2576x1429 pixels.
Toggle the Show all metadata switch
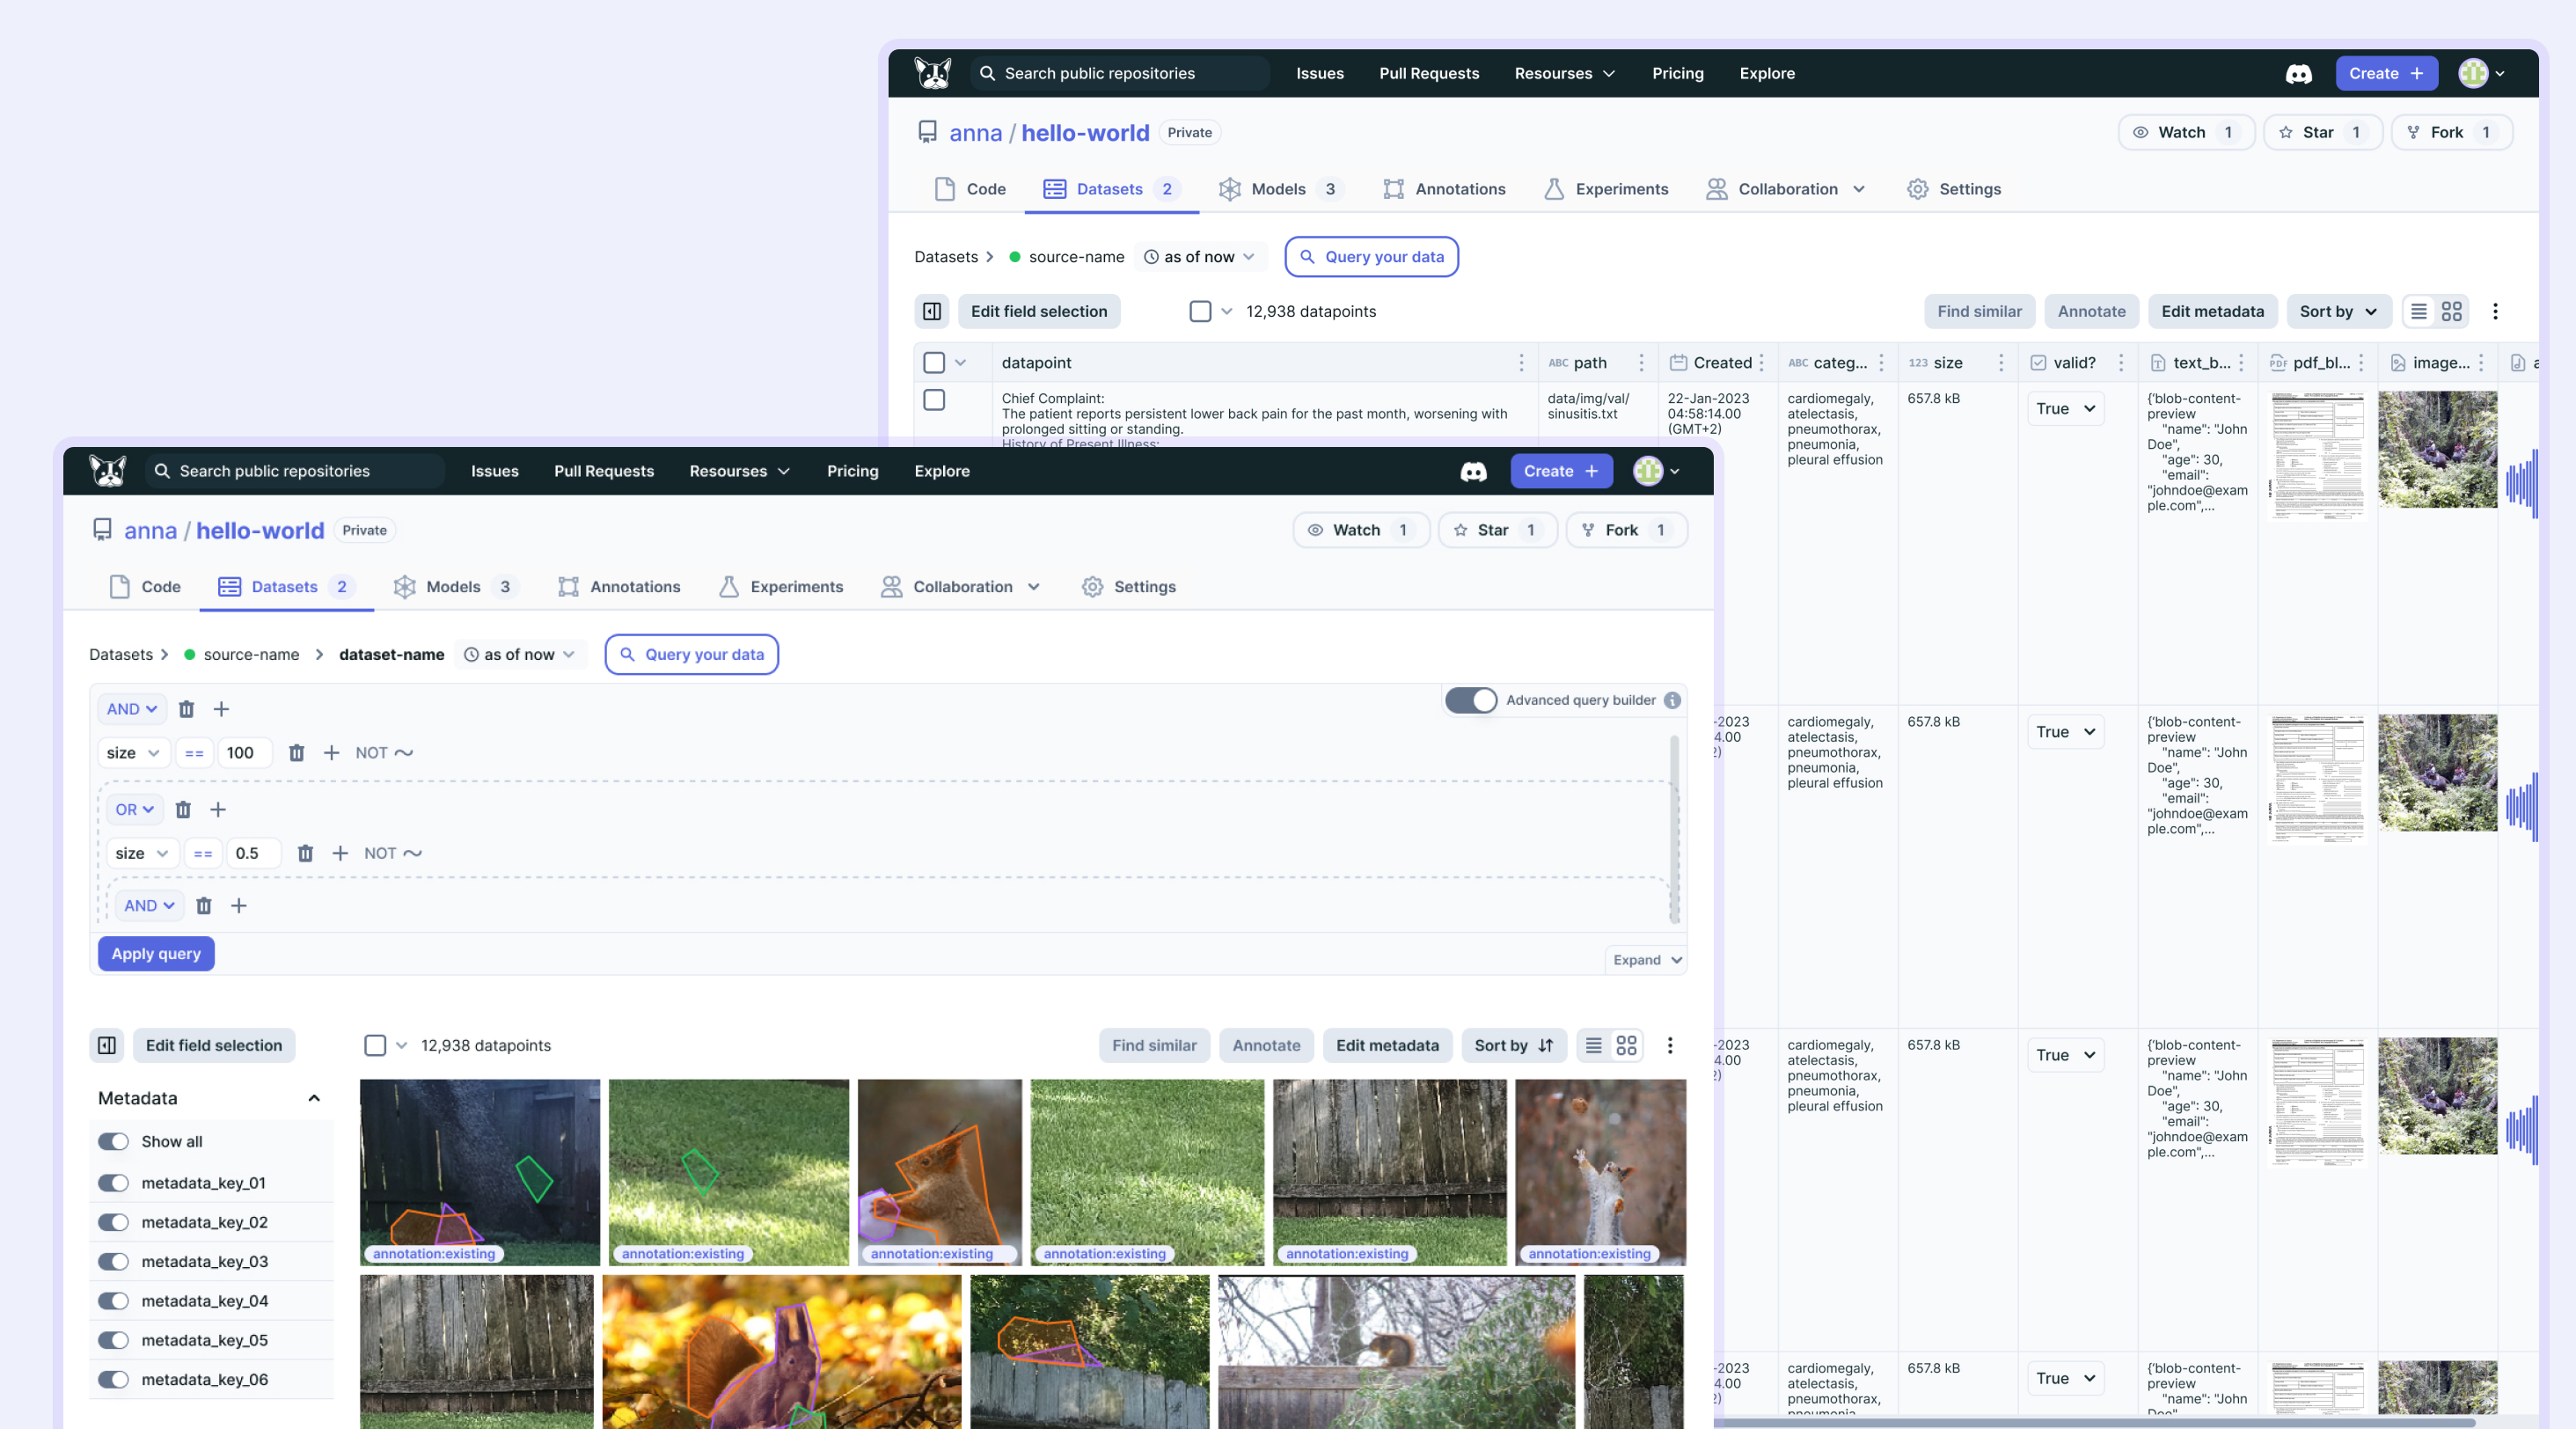[113, 1141]
